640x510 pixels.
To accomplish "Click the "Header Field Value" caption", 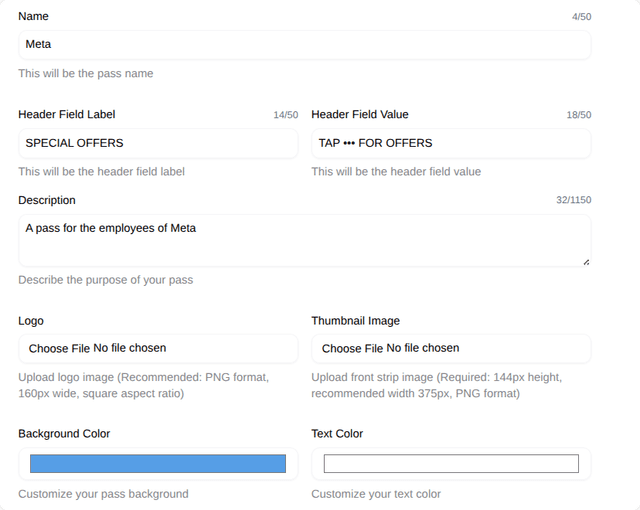I will 360,114.
